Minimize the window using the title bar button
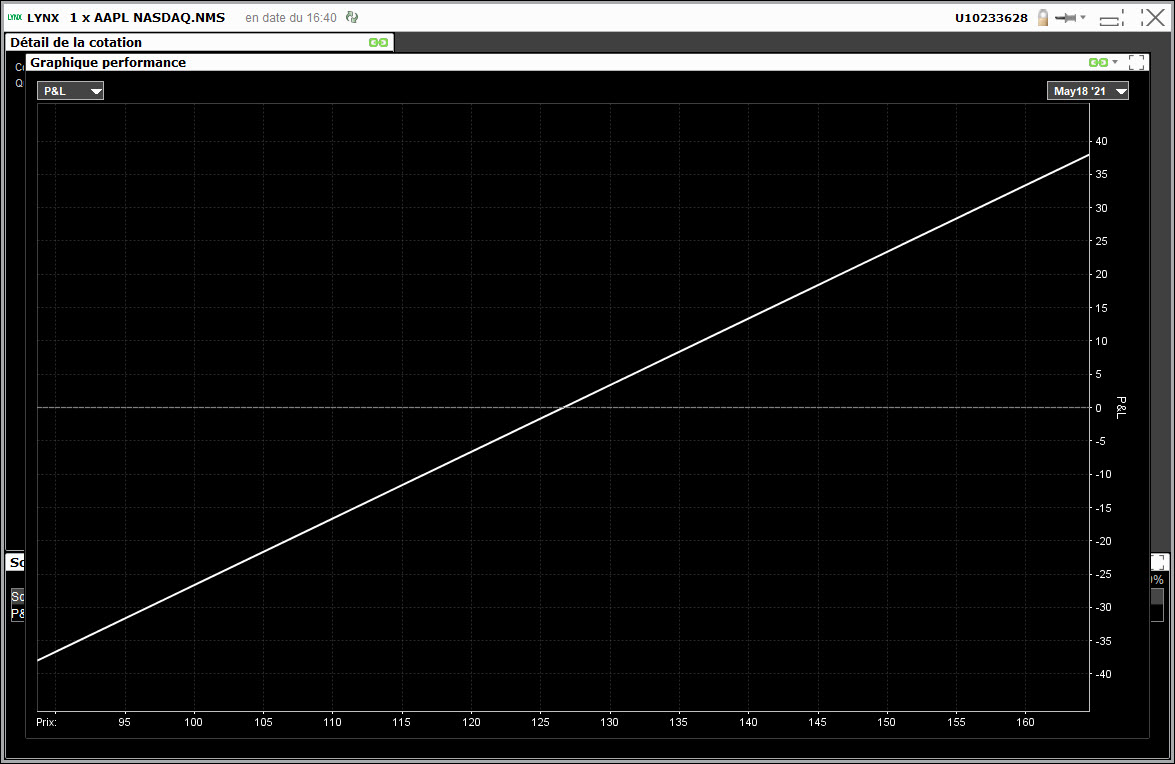Viewport: 1175px width, 764px height. 1111,18
